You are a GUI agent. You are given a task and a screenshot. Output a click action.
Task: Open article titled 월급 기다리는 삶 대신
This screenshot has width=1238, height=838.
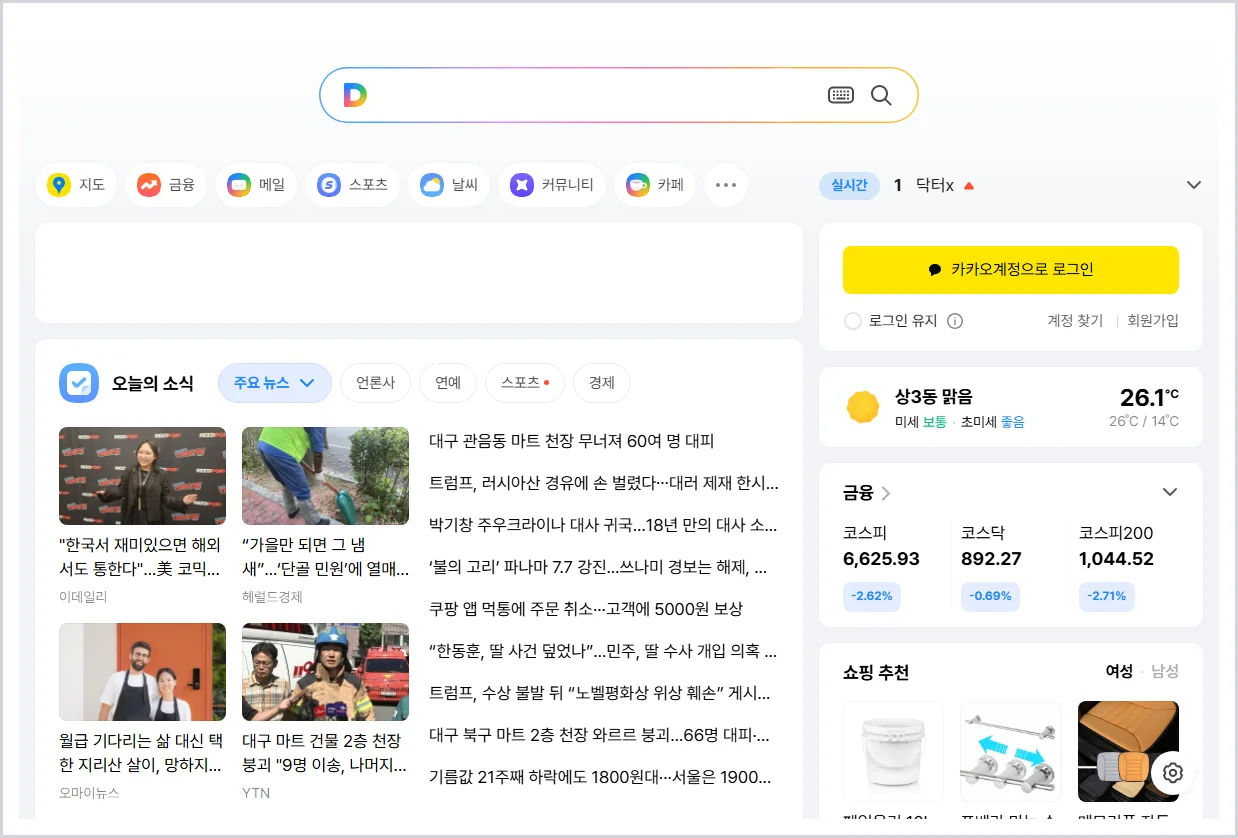(x=140, y=753)
